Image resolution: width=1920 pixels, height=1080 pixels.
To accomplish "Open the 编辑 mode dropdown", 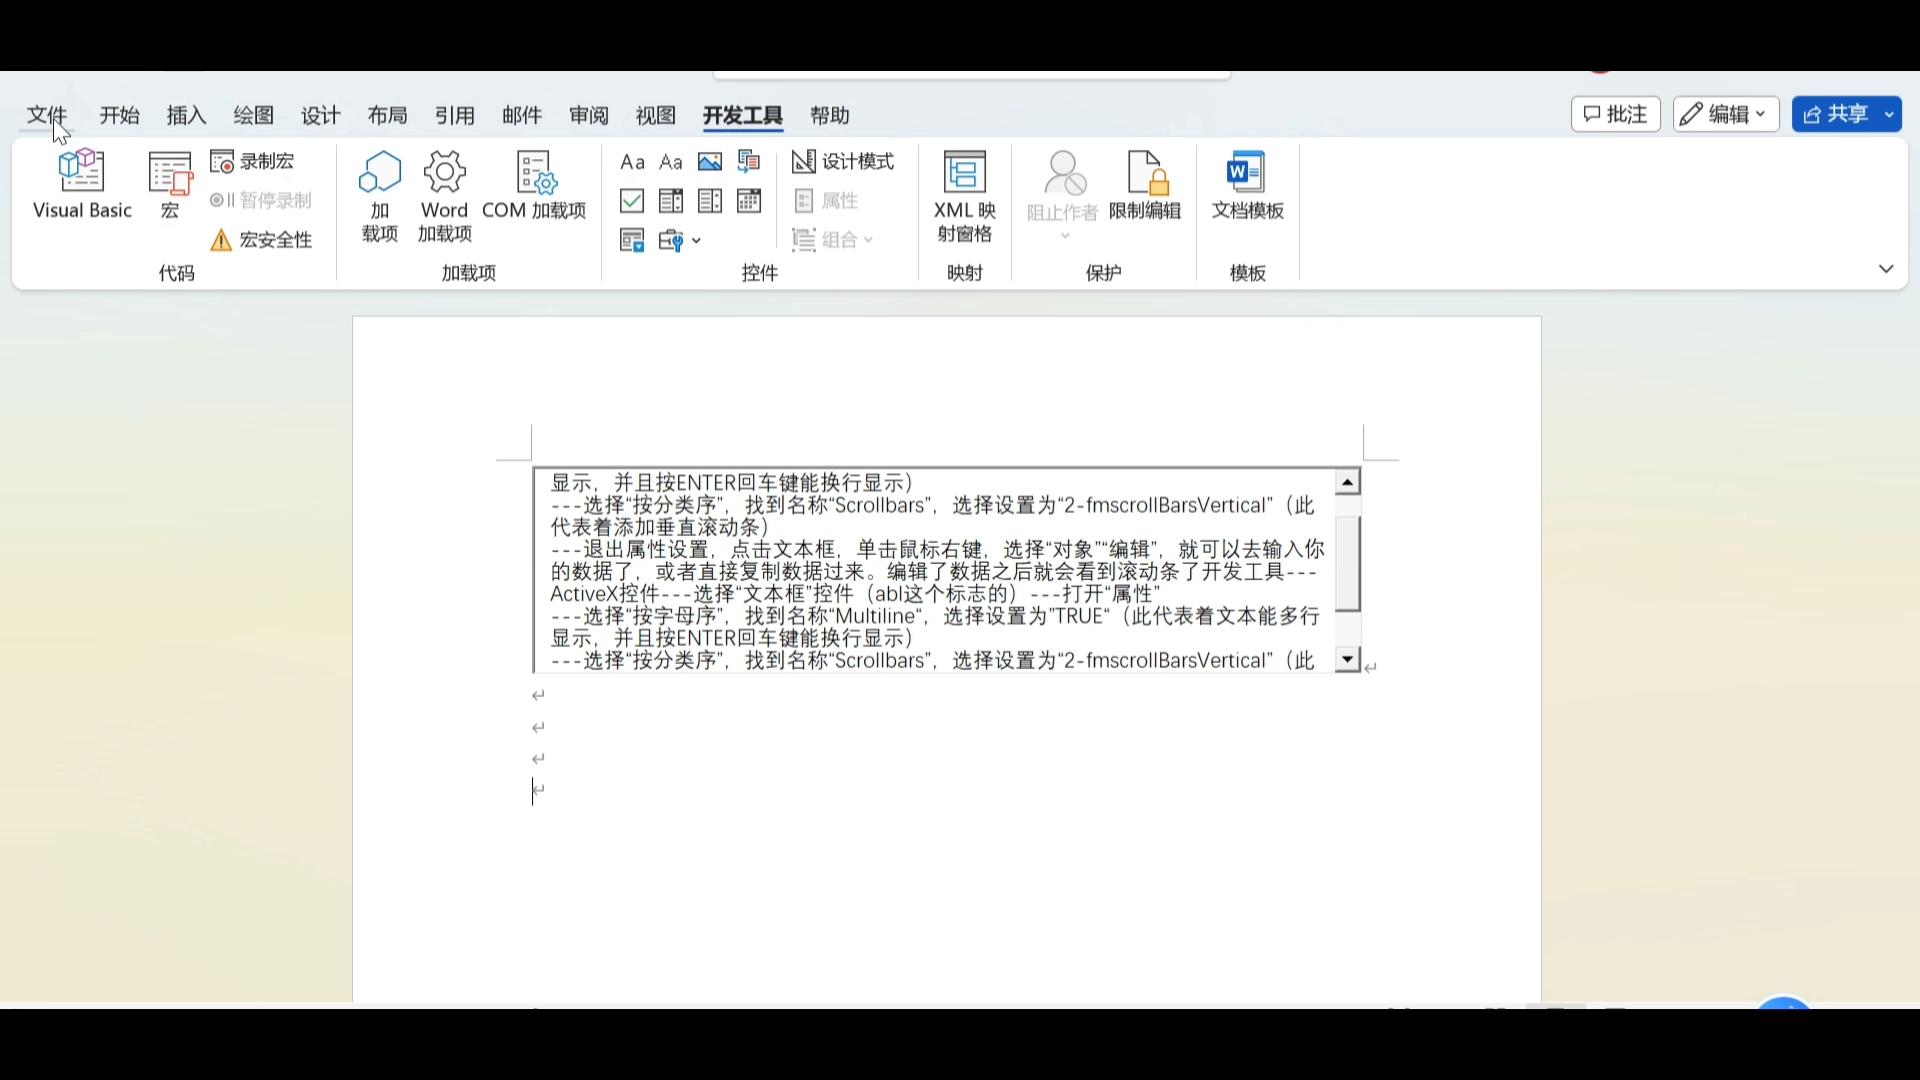I will (x=1726, y=115).
